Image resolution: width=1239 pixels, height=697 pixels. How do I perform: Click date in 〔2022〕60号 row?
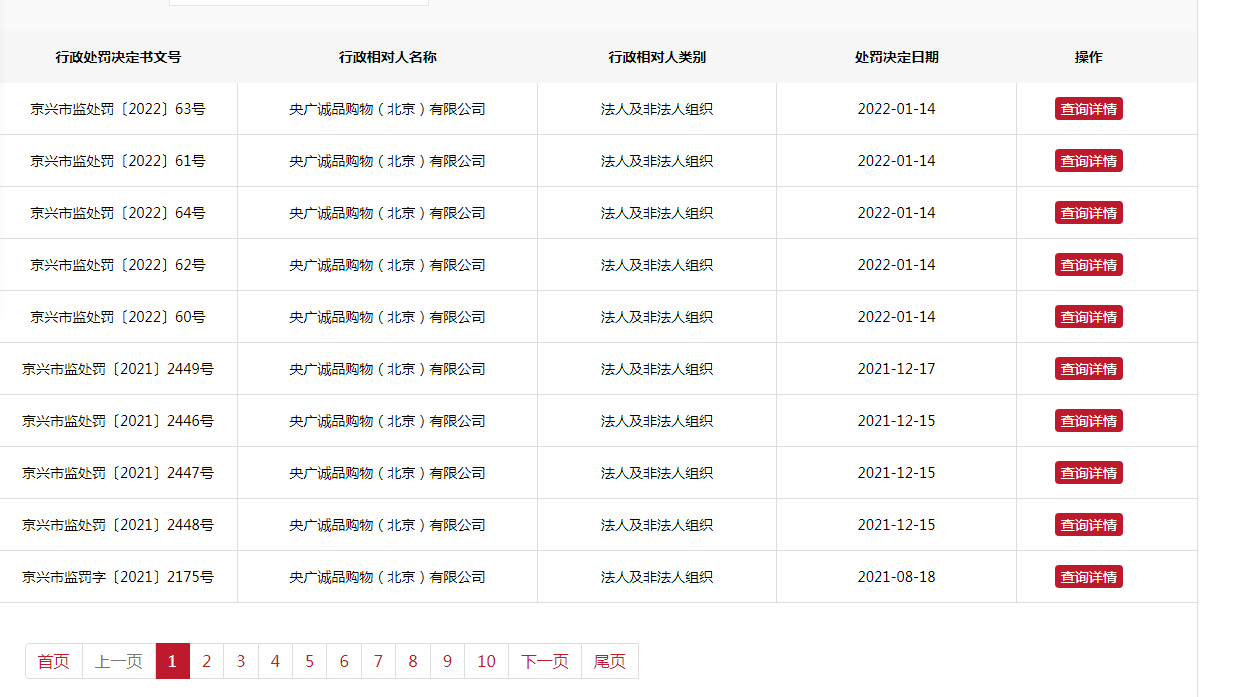click(896, 317)
